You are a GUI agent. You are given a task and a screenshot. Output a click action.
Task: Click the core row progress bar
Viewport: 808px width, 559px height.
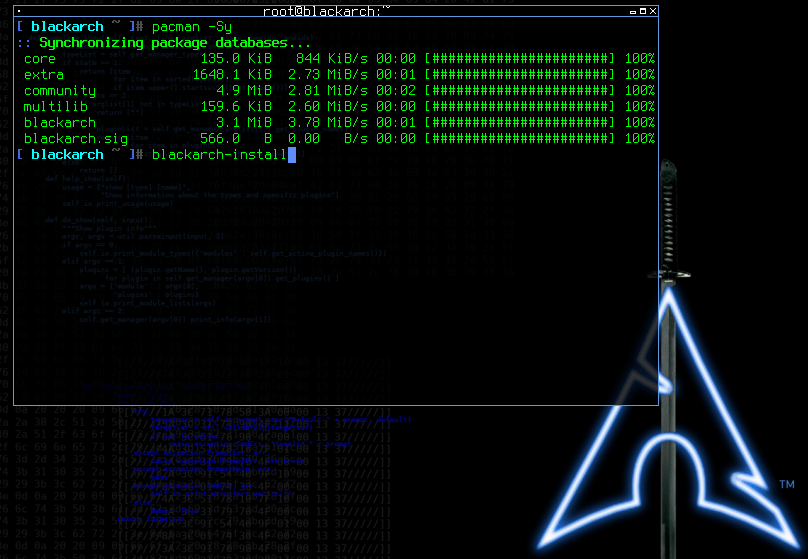click(x=520, y=59)
